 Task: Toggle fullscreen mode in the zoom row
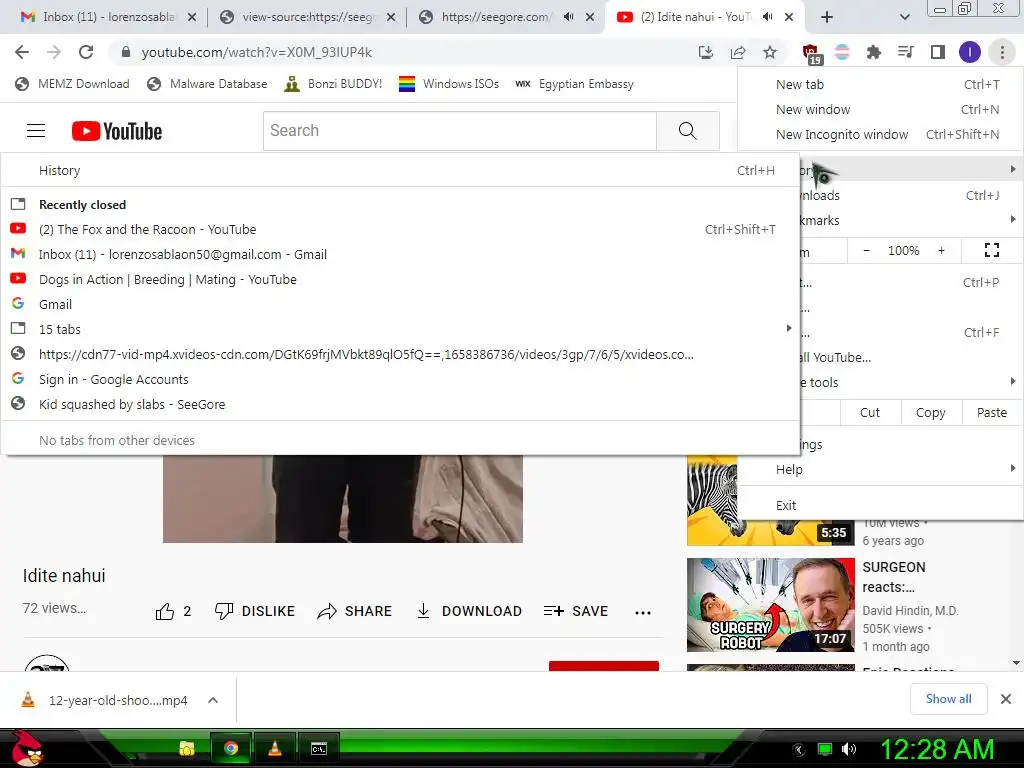pyautogui.click(x=991, y=250)
